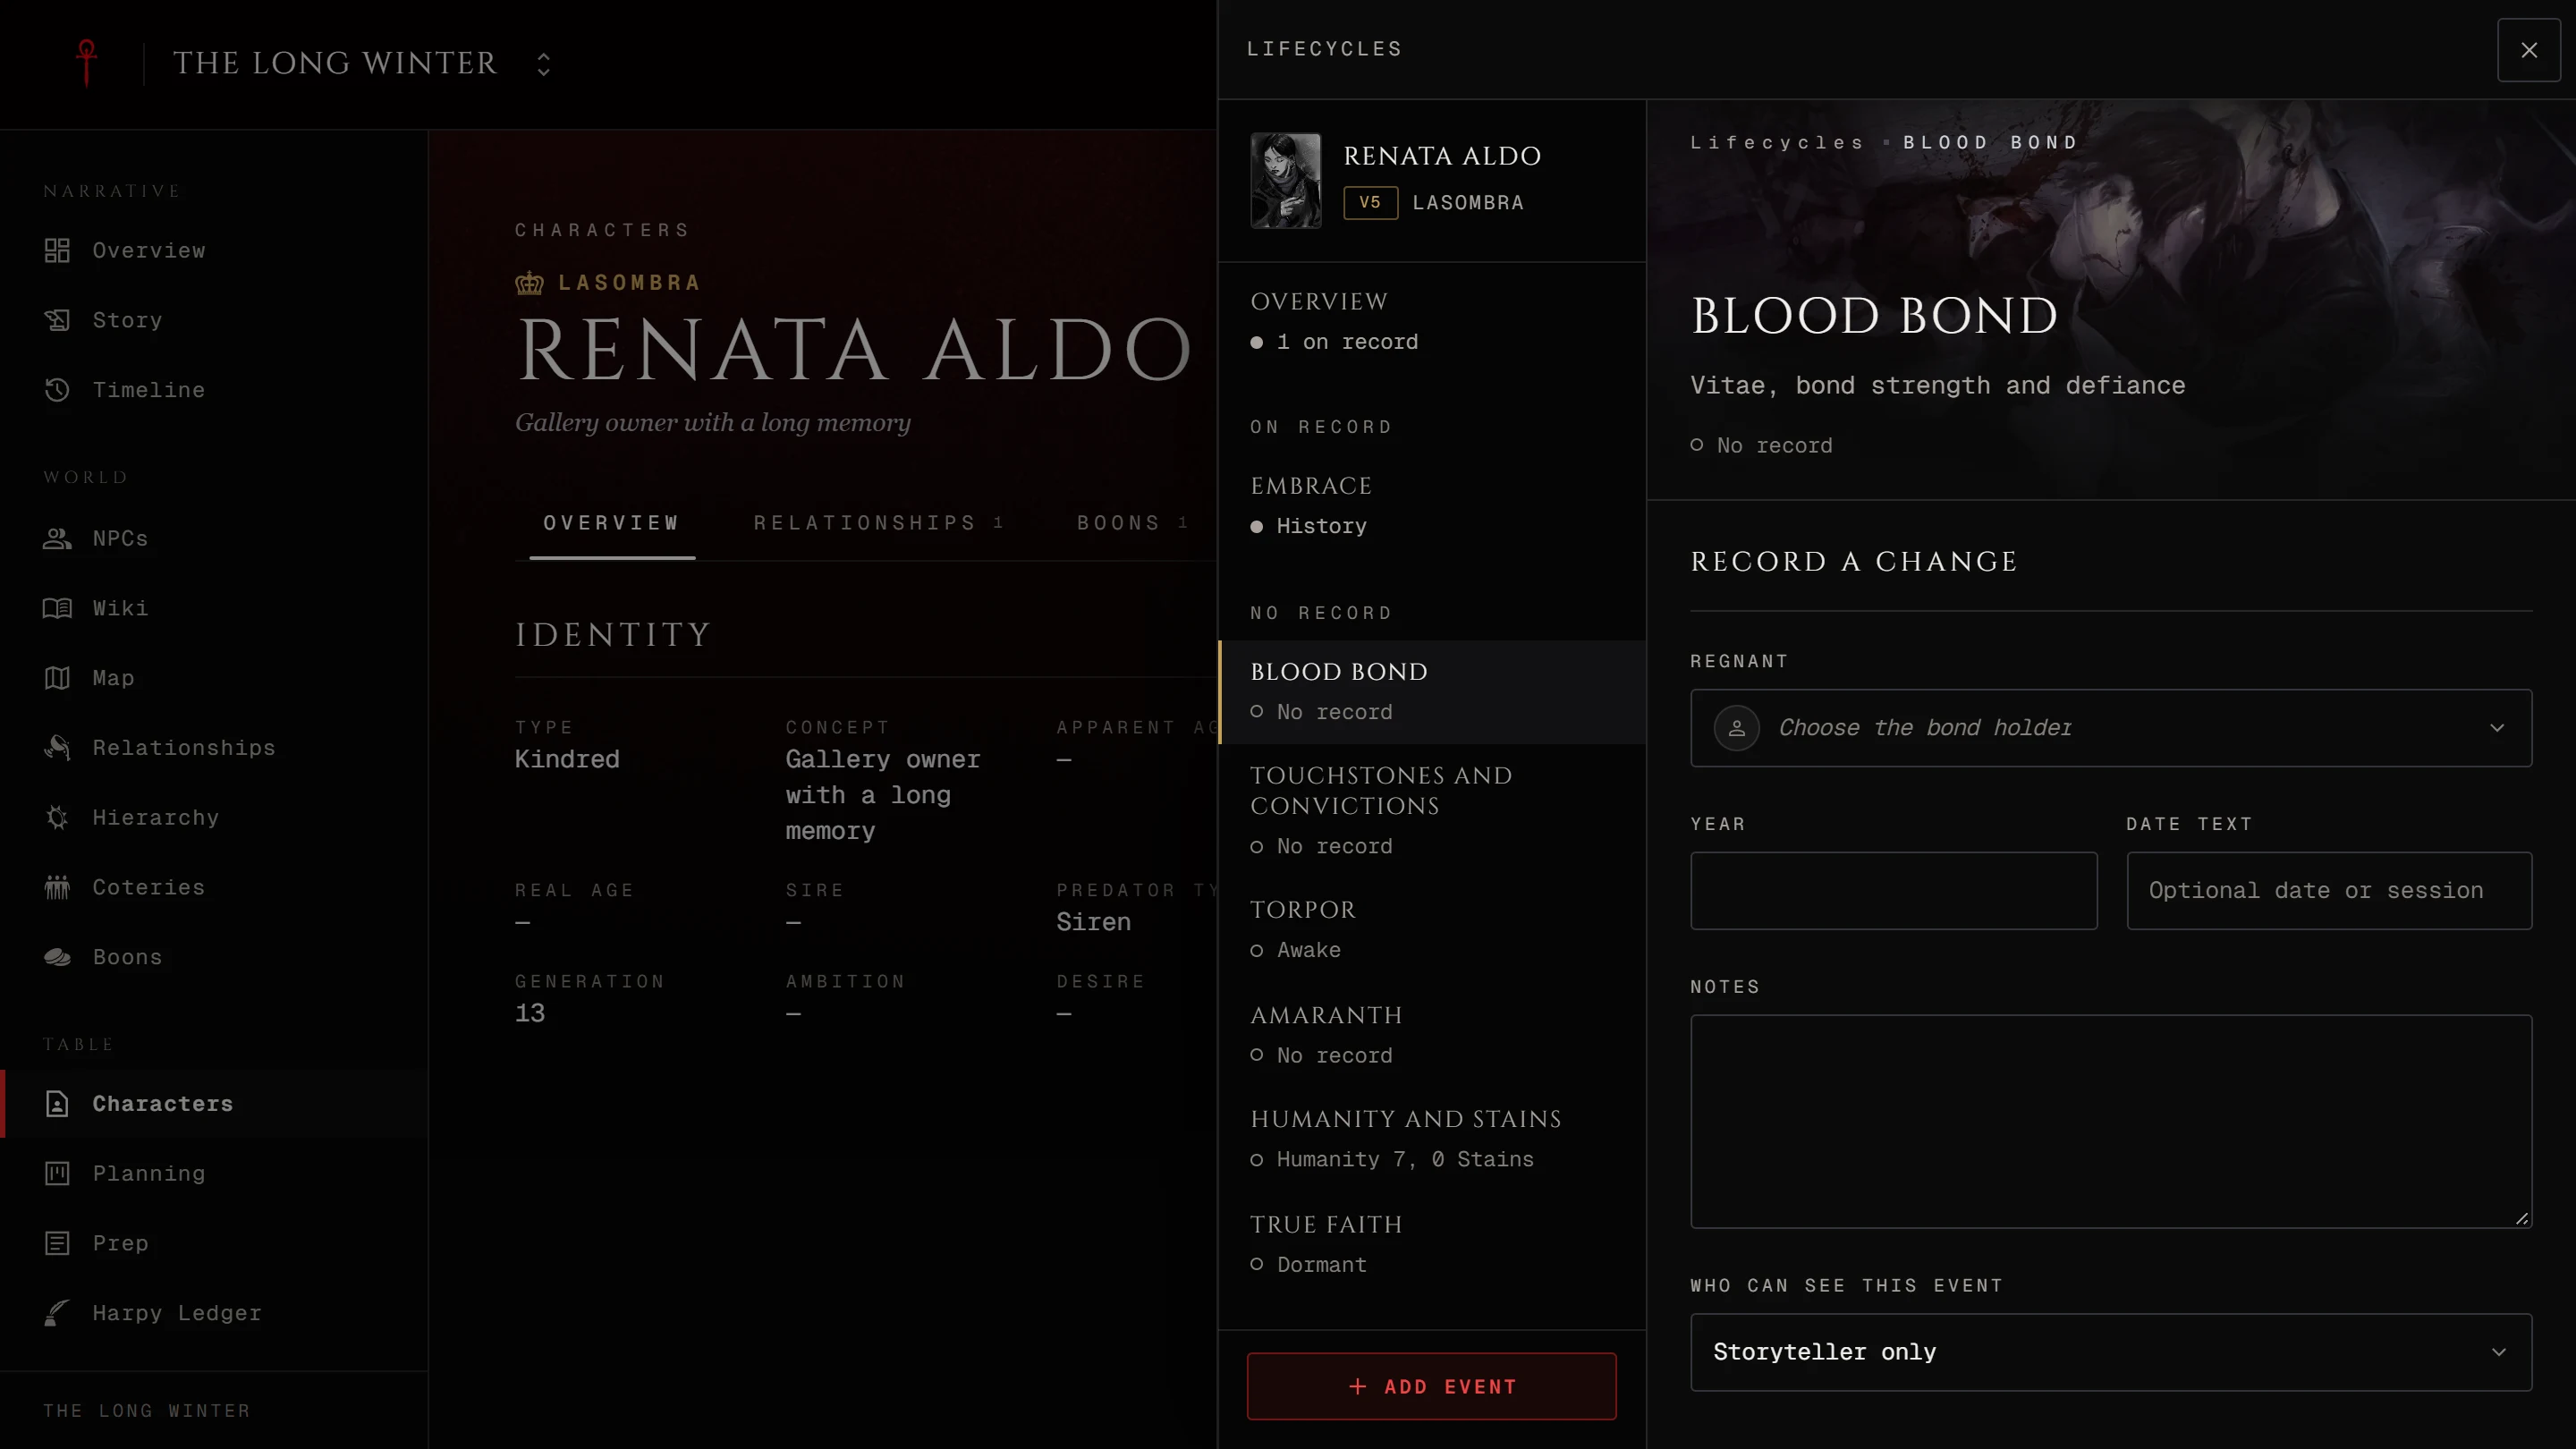Click Renata Aldo's portrait thumbnail
Screen dimensions: 2576x1449
1286,181
